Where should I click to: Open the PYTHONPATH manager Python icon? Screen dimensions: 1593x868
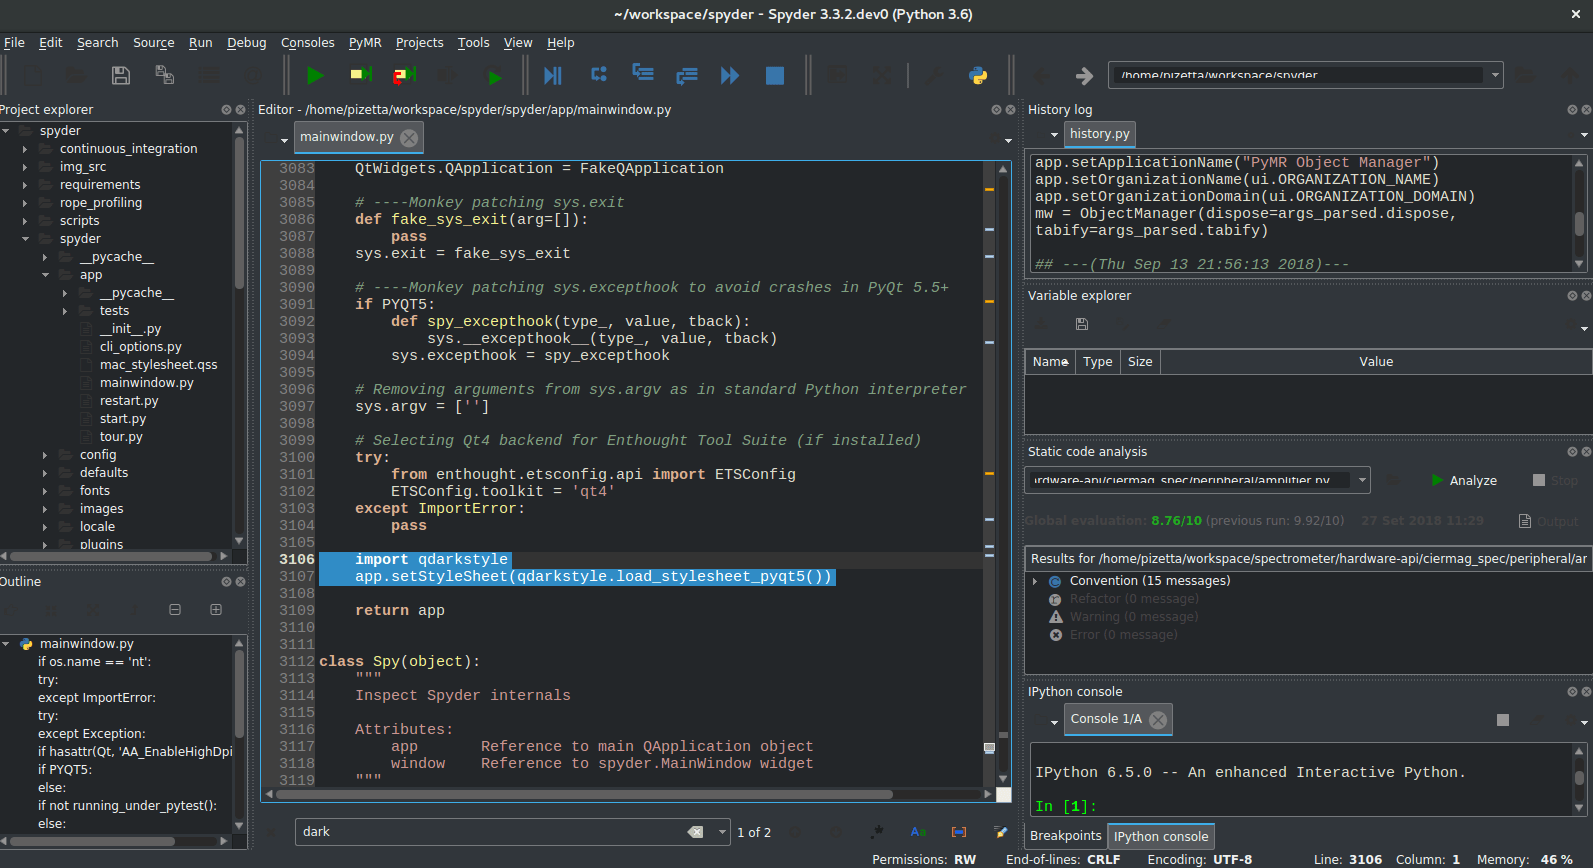coord(978,75)
